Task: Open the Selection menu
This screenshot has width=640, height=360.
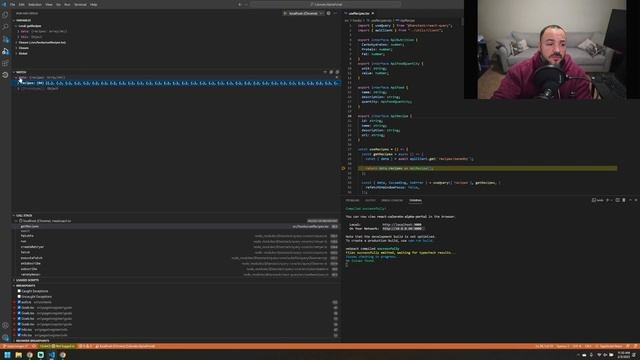Action: [x=35, y=4]
